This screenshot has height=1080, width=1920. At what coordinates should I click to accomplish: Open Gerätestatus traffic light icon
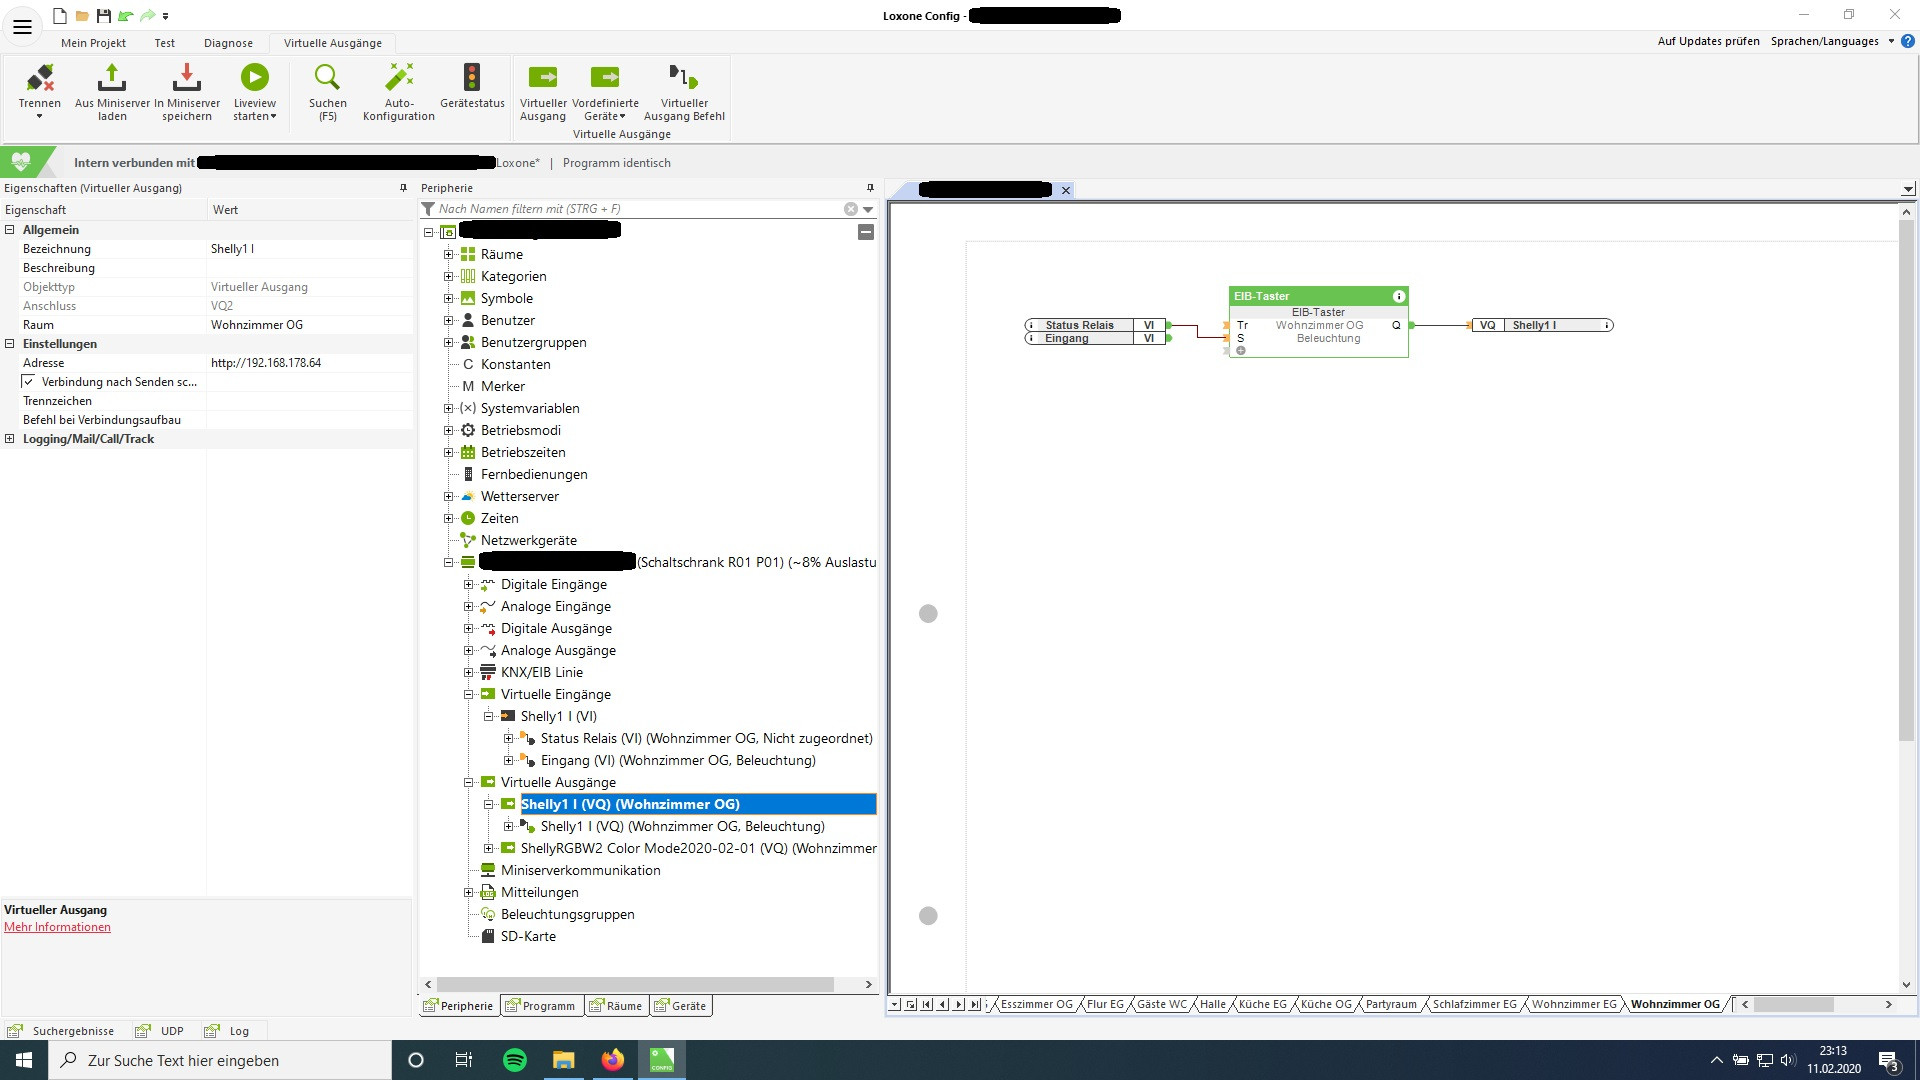pyautogui.click(x=472, y=78)
